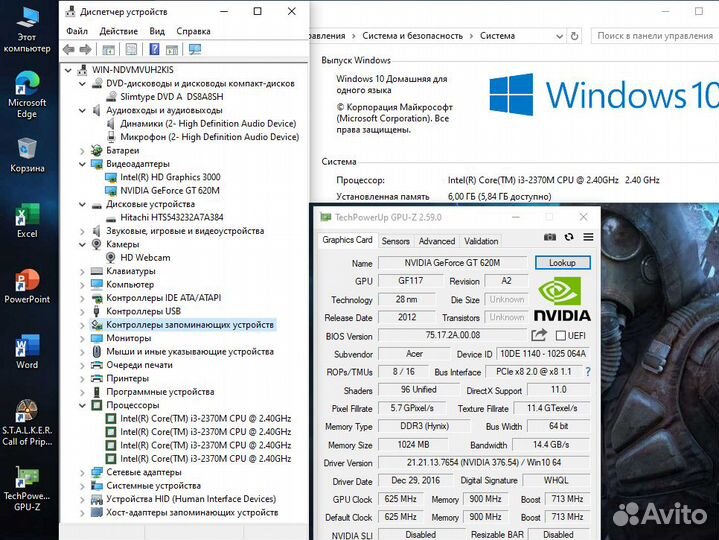The image size is (719, 540).
Task: Expand the Принтеры category
Action: [x=82, y=379]
